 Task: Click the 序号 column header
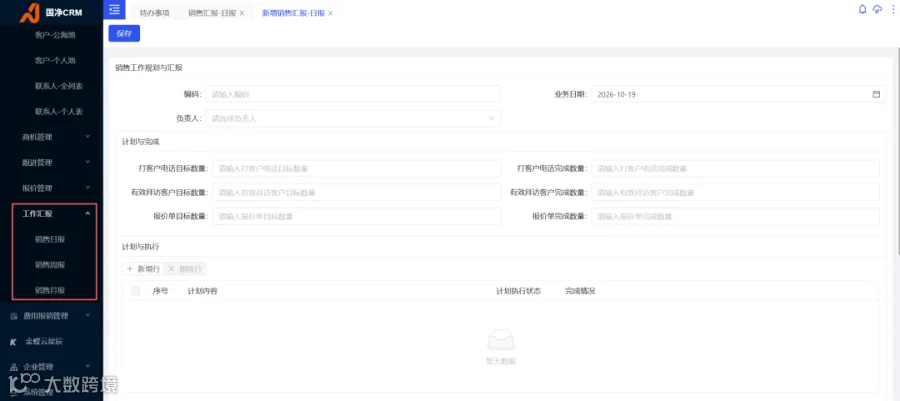160,291
